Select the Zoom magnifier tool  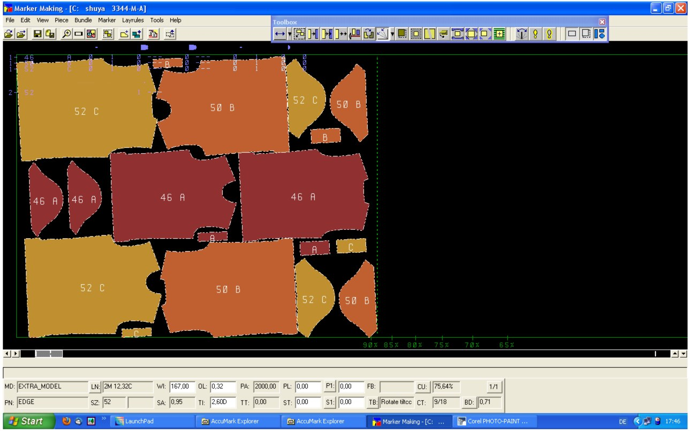[66, 34]
